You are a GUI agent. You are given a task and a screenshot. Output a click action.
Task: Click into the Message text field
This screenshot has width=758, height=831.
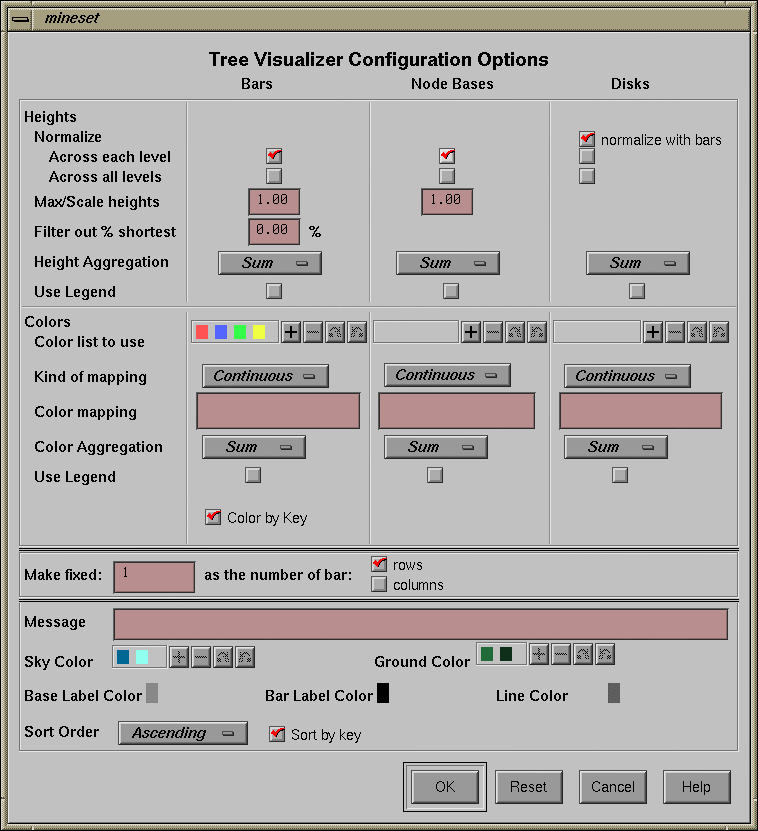pyautogui.click(x=420, y=624)
